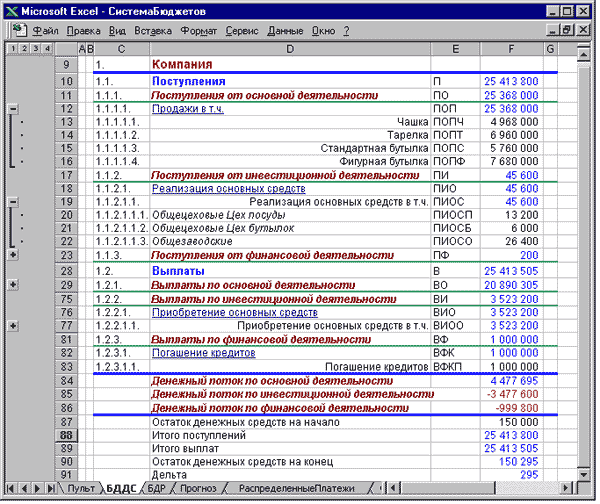
Task: Switch to the Прогноз sheet tab
Action: click(x=198, y=488)
